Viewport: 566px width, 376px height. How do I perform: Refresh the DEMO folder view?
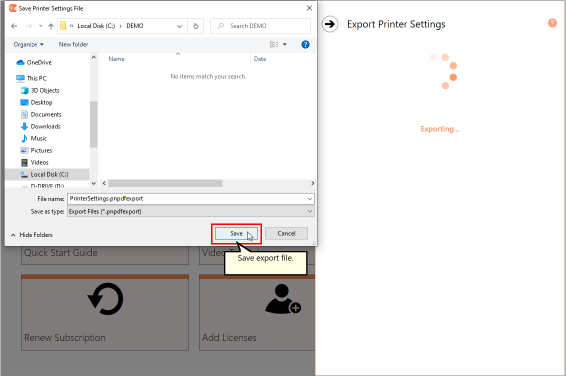click(196, 26)
